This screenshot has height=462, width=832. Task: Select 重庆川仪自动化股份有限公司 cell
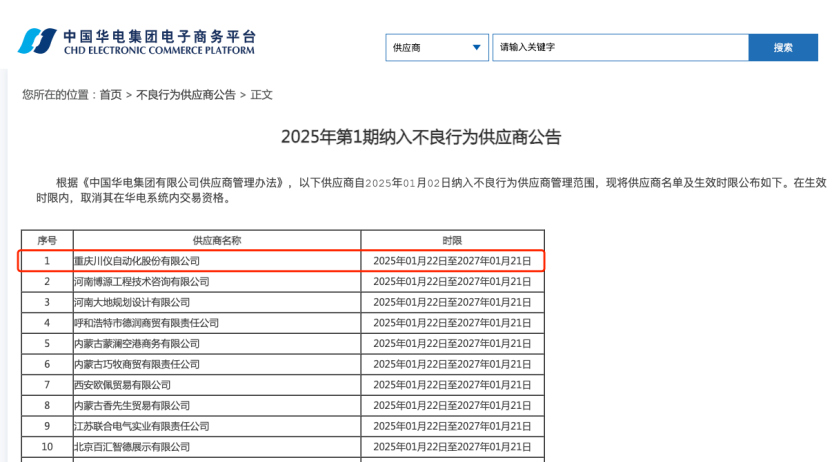[x=216, y=261]
